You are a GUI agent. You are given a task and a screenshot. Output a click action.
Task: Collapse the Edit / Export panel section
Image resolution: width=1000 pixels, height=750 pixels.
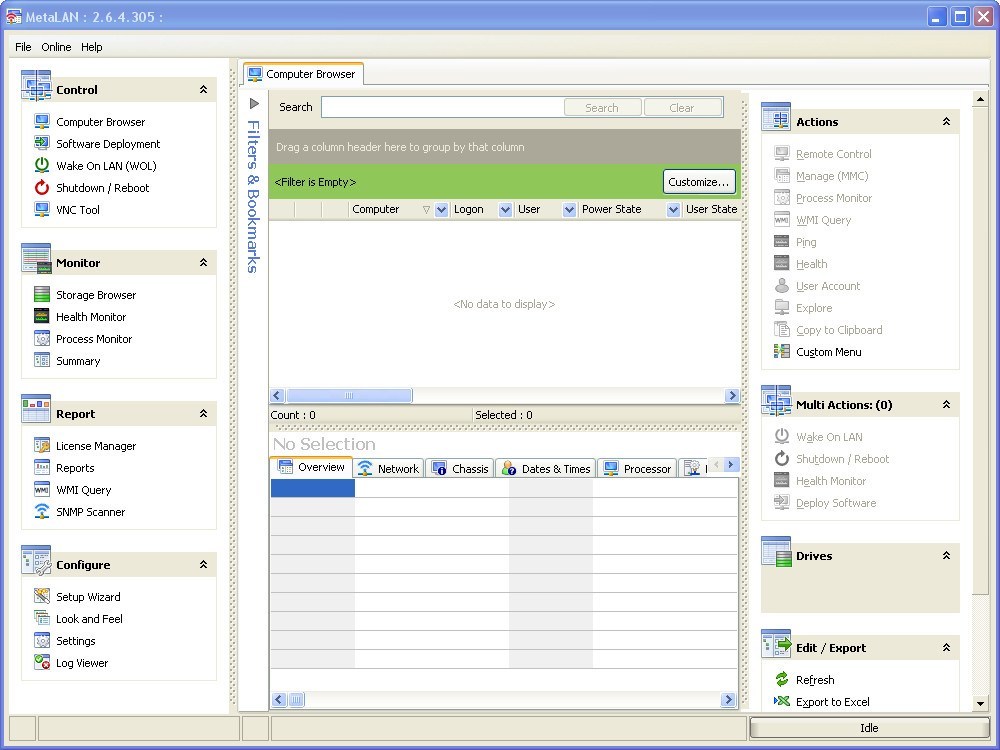tap(946, 647)
